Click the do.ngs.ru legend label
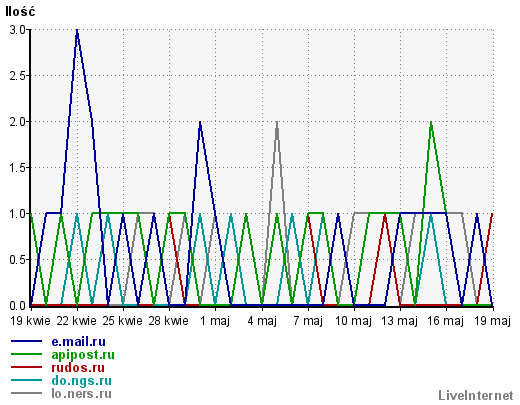 [x=82, y=381]
